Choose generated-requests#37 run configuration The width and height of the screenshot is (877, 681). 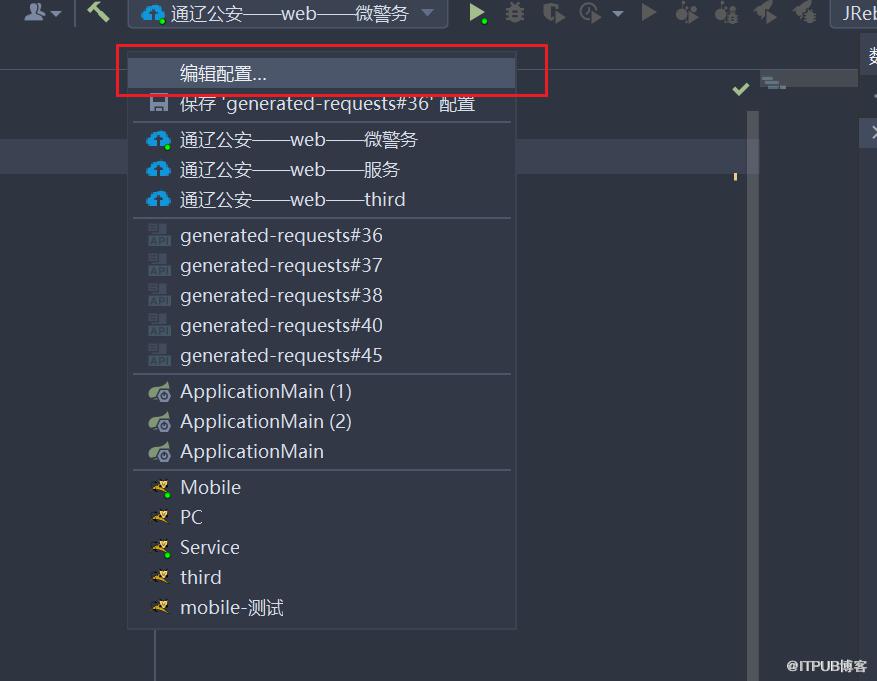tap(322, 266)
